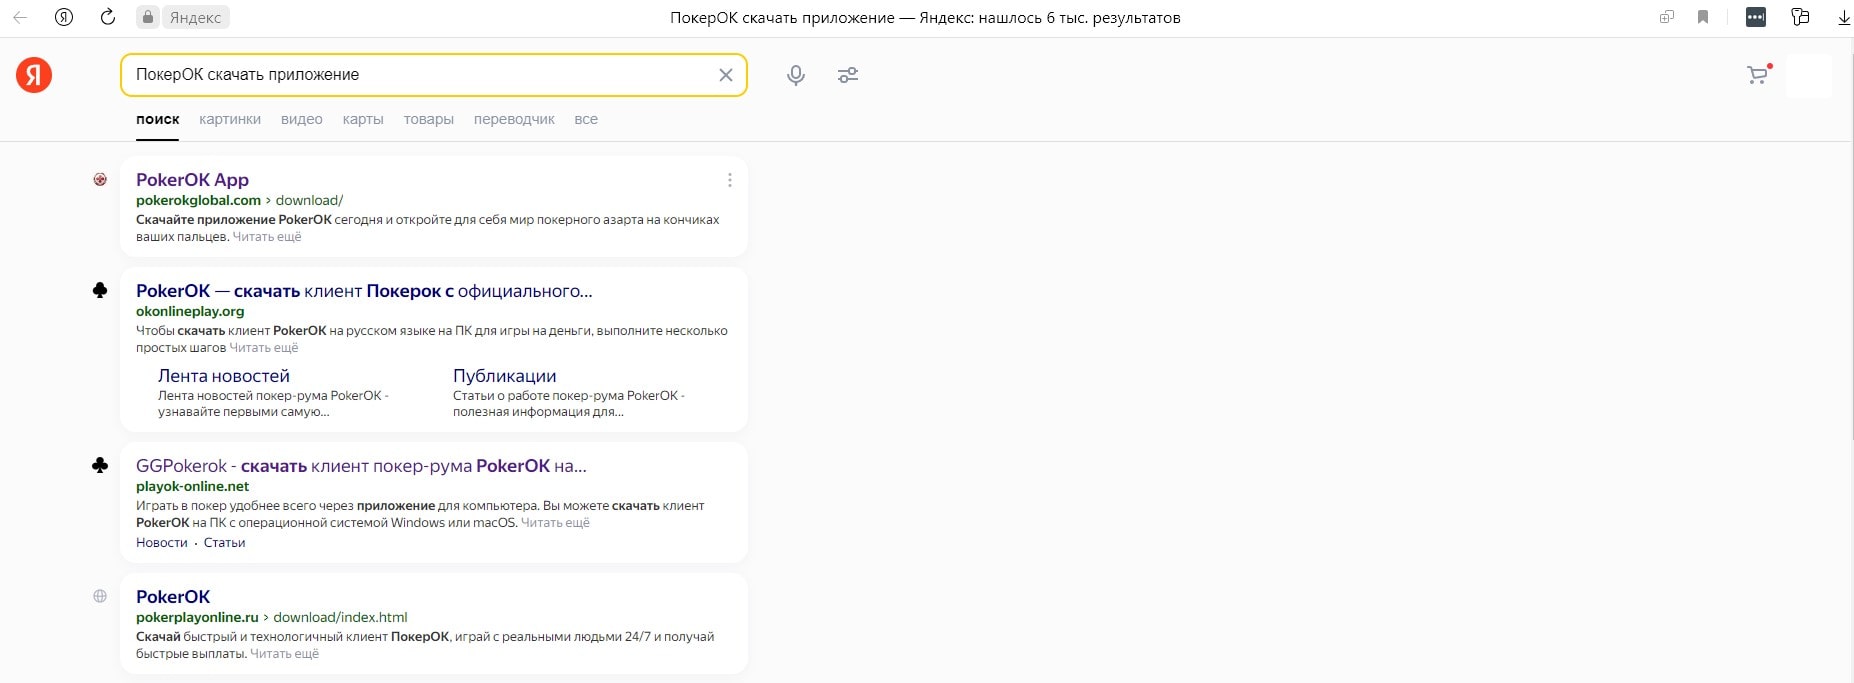Open the user profile avatar box
Screen dimensions: 1854x683
point(1808,76)
